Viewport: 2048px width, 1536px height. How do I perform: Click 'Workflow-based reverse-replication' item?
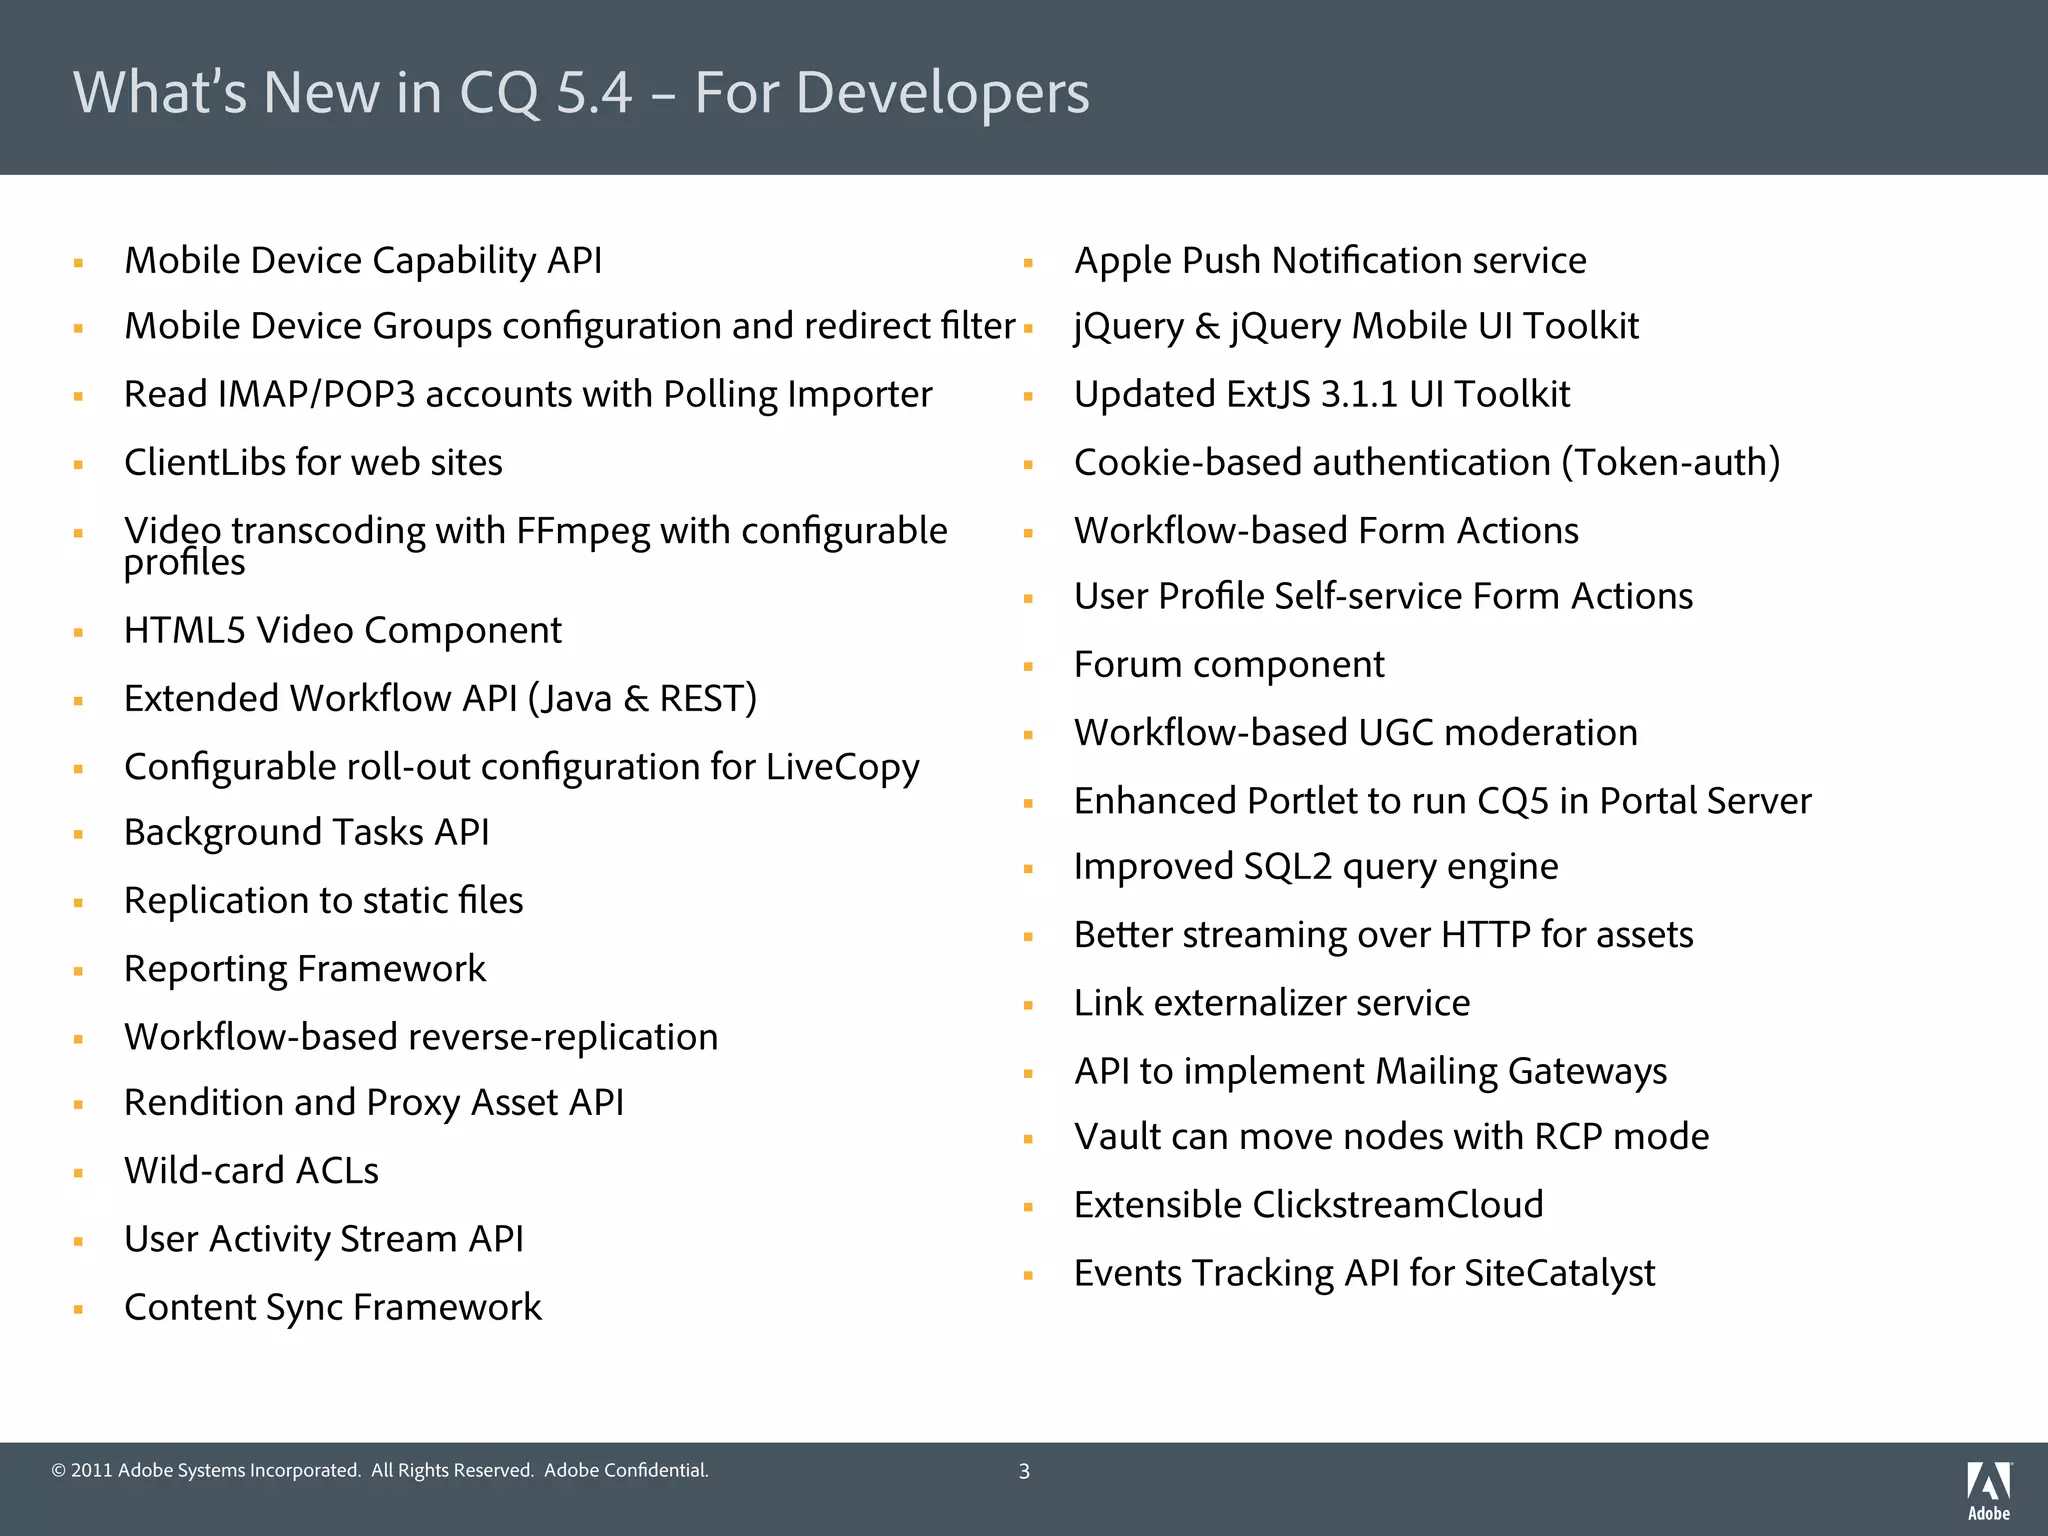pyautogui.click(x=421, y=1037)
